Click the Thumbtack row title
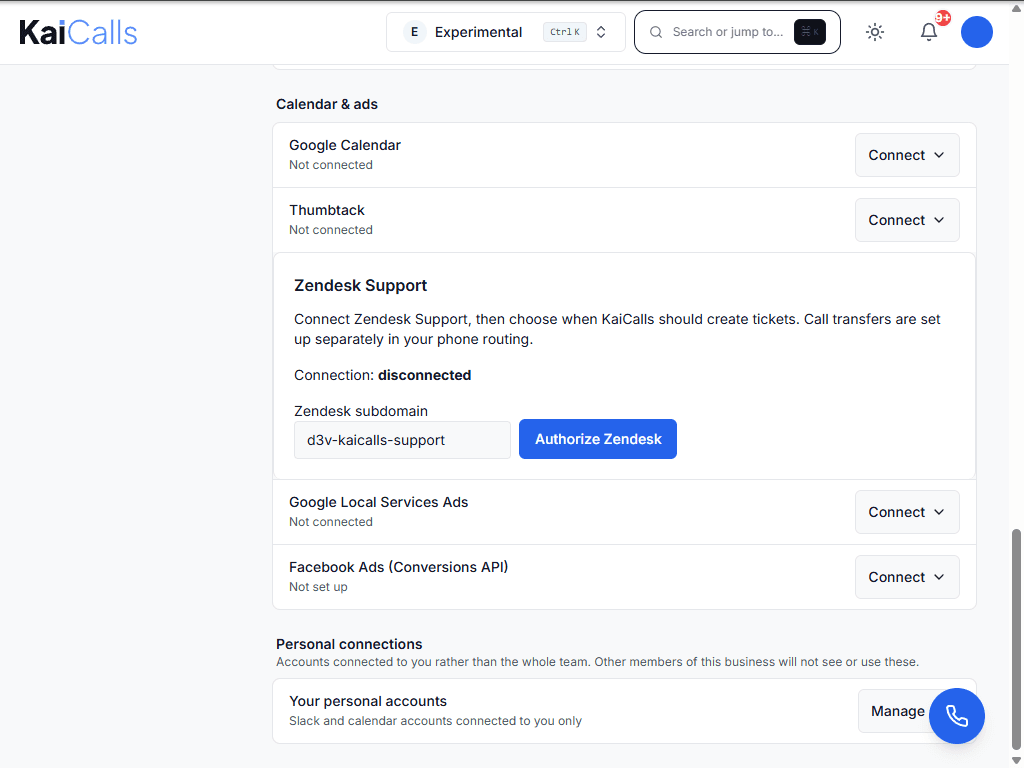1024x768 pixels. tap(327, 210)
